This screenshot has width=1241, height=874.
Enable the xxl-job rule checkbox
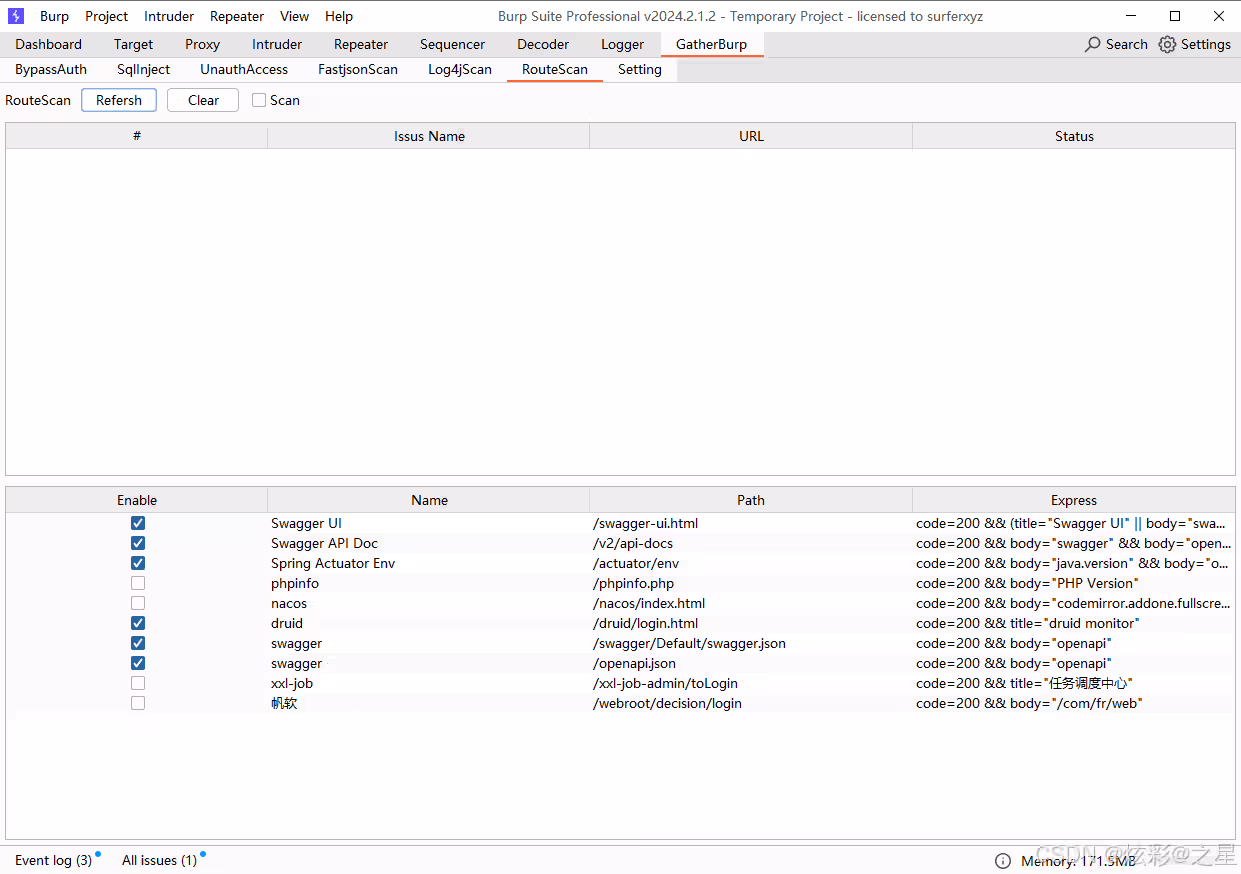pyautogui.click(x=138, y=683)
